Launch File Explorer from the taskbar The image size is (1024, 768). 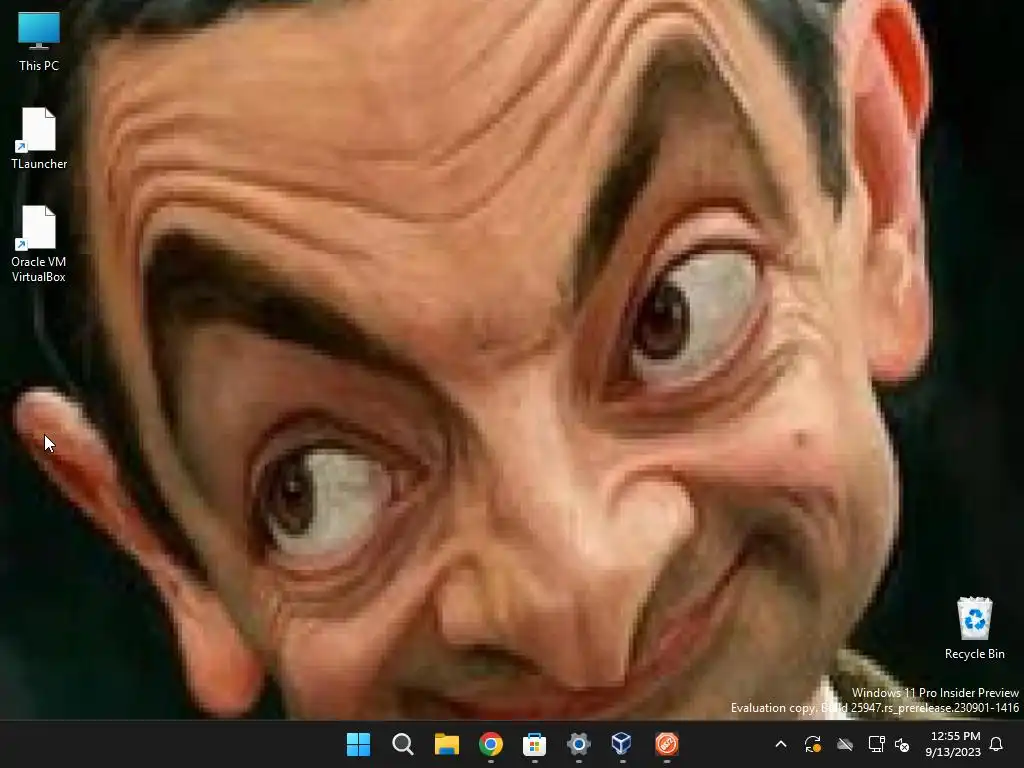tap(447, 744)
